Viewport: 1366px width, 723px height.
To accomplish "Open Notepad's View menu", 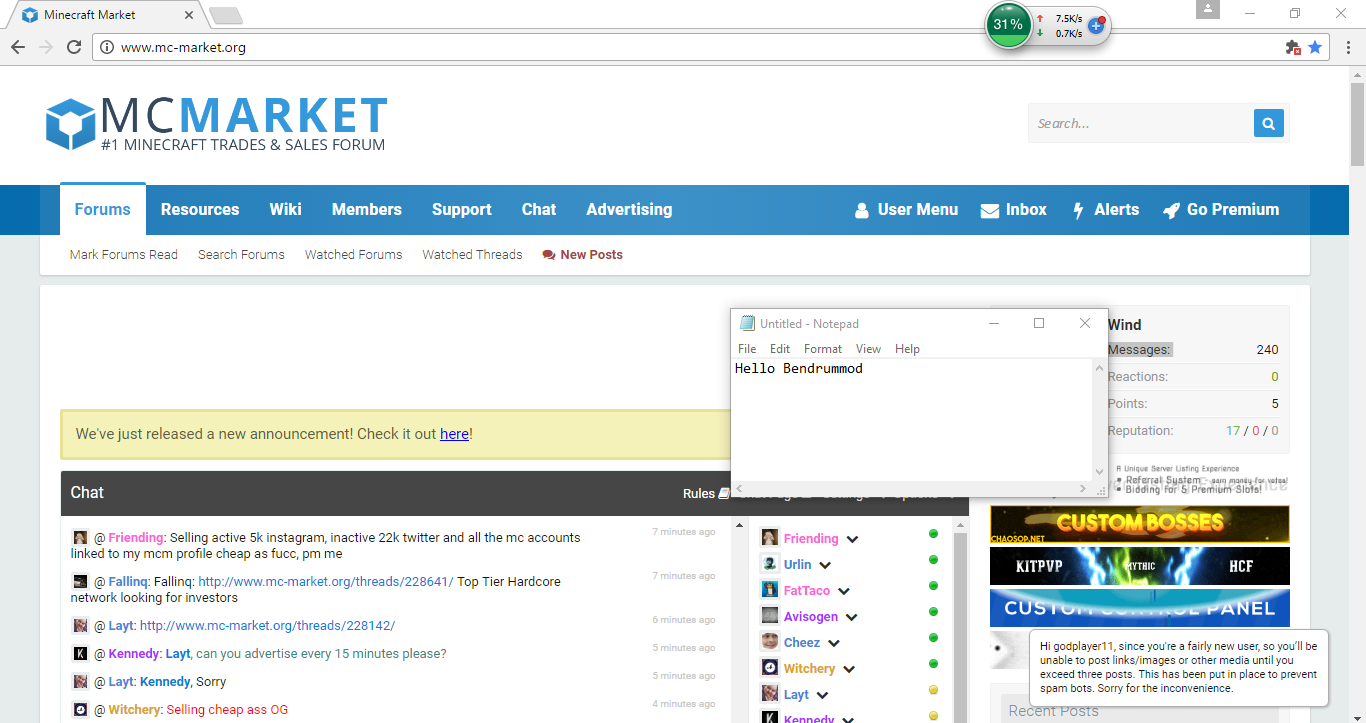I will 868,349.
